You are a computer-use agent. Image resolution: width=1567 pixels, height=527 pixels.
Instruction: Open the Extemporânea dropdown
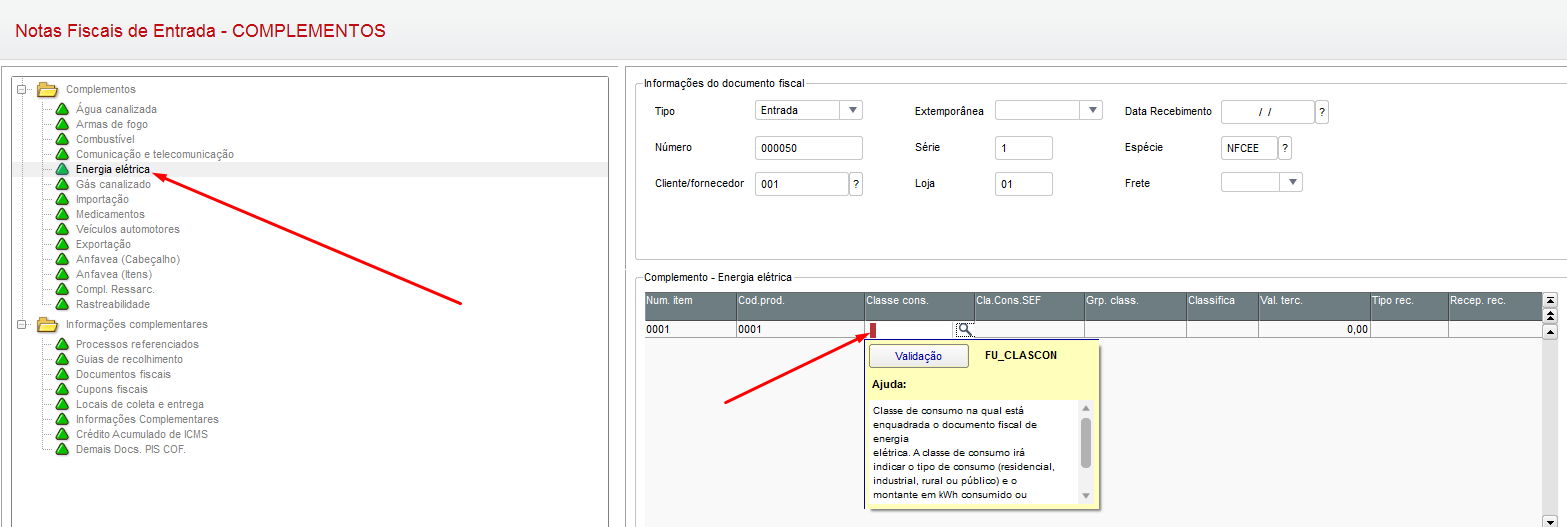(1092, 110)
